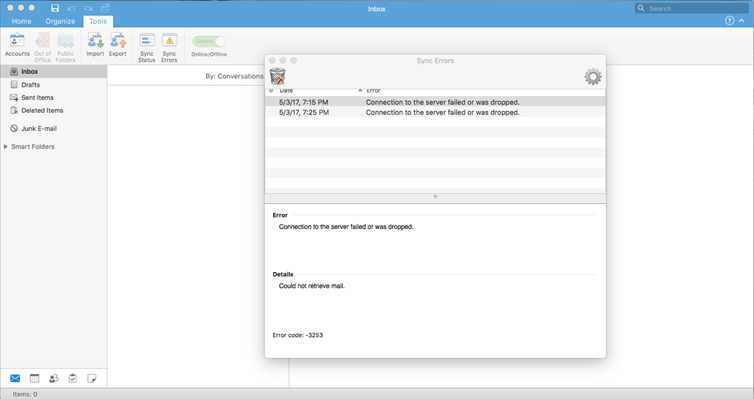Click the undo arrow in title bar
754x399 pixels.
[71, 8]
